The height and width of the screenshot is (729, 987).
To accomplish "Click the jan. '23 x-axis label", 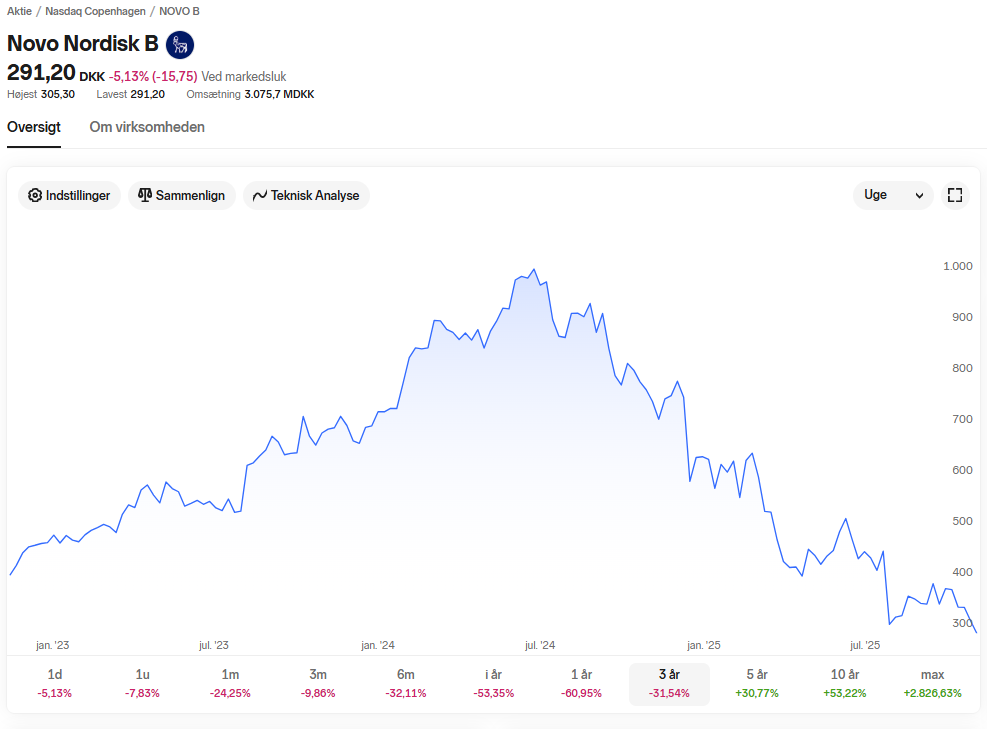I will [x=52, y=645].
